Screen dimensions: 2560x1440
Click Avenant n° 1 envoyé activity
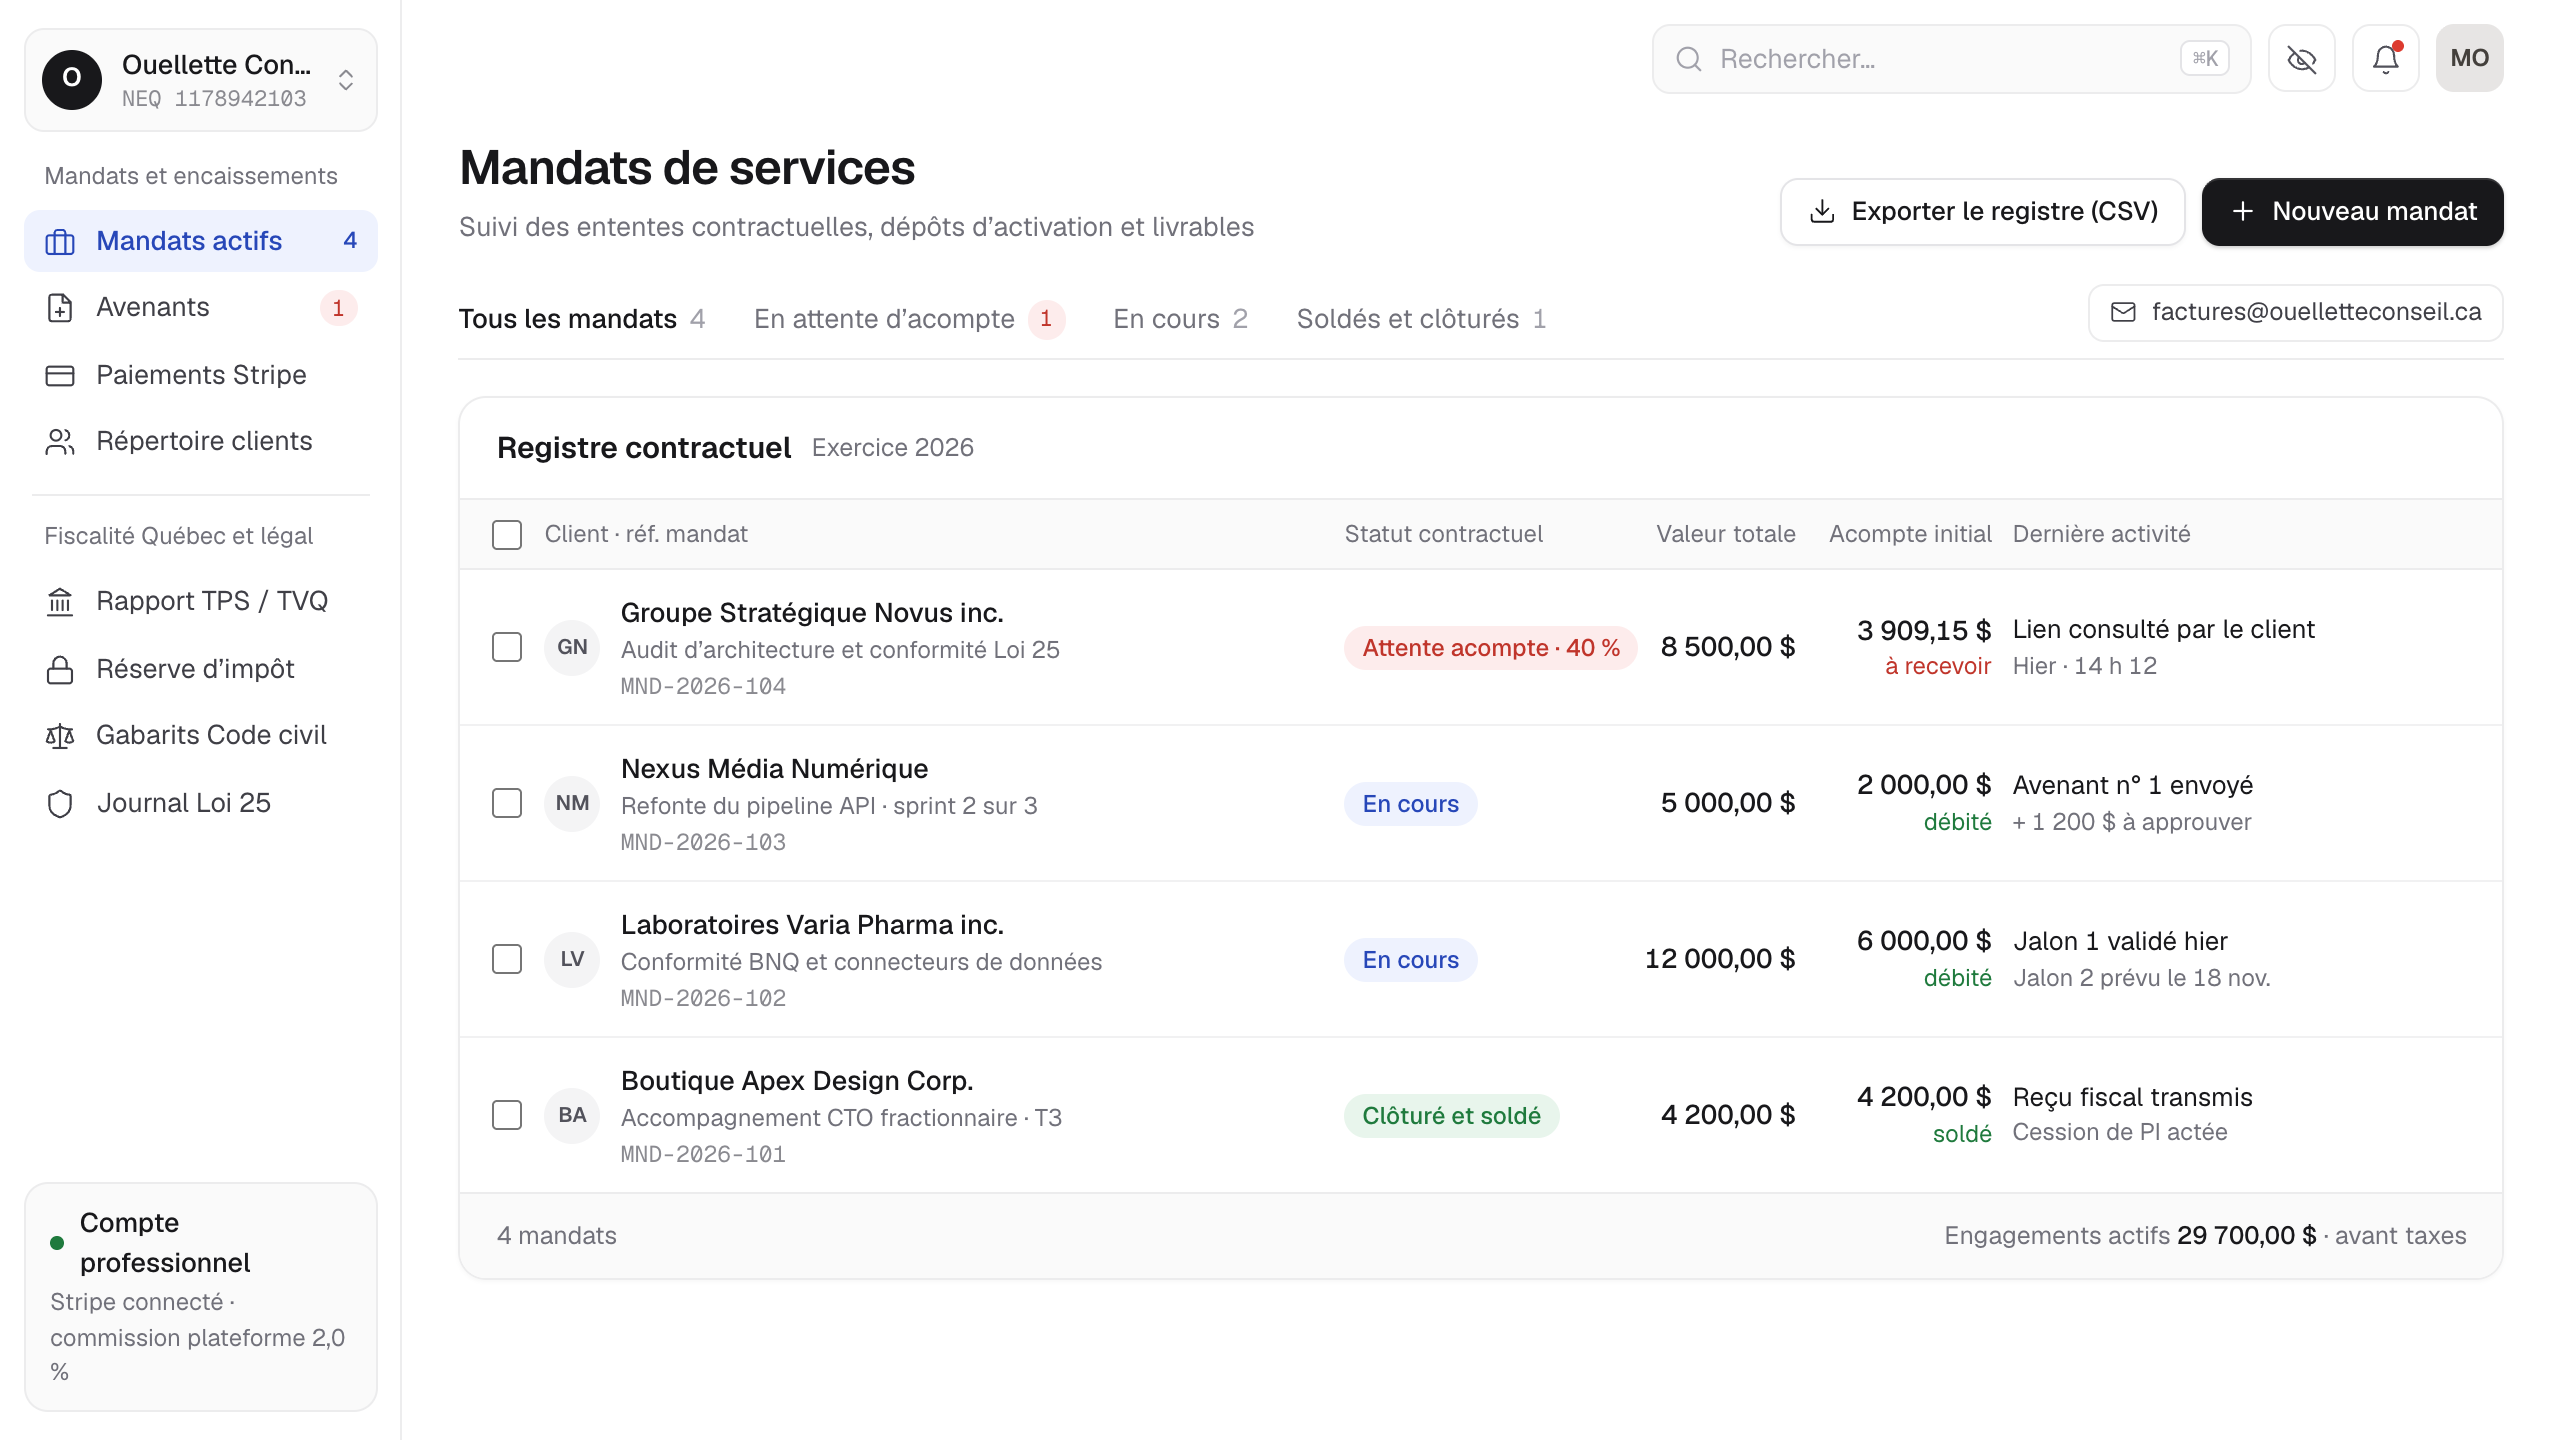tap(2132, 786)
